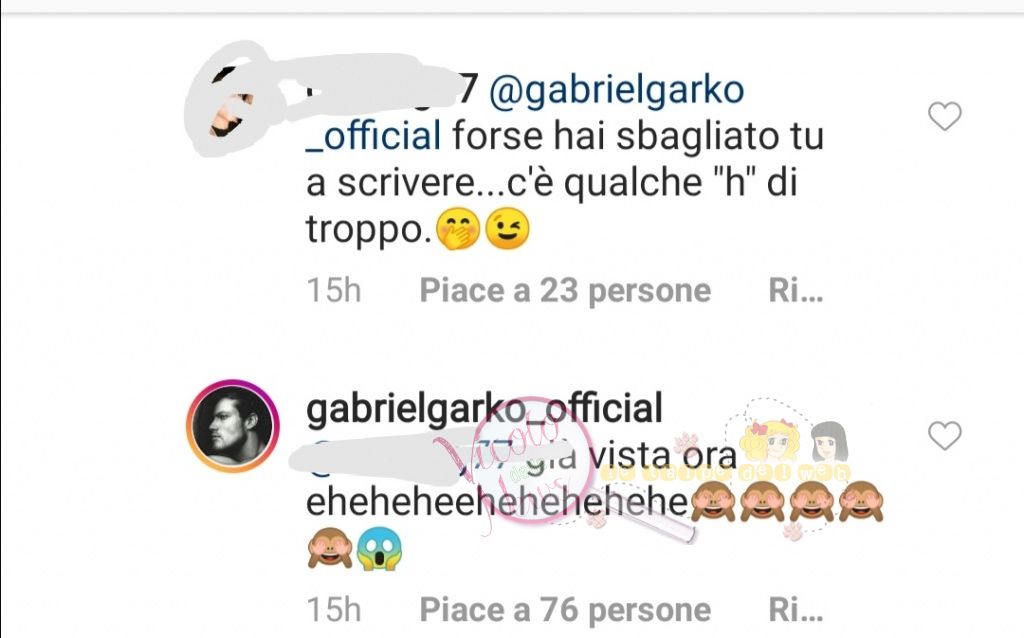Click the winking face emoji
The width and height of the screenshot is (1024, 638).
[508, 229]
